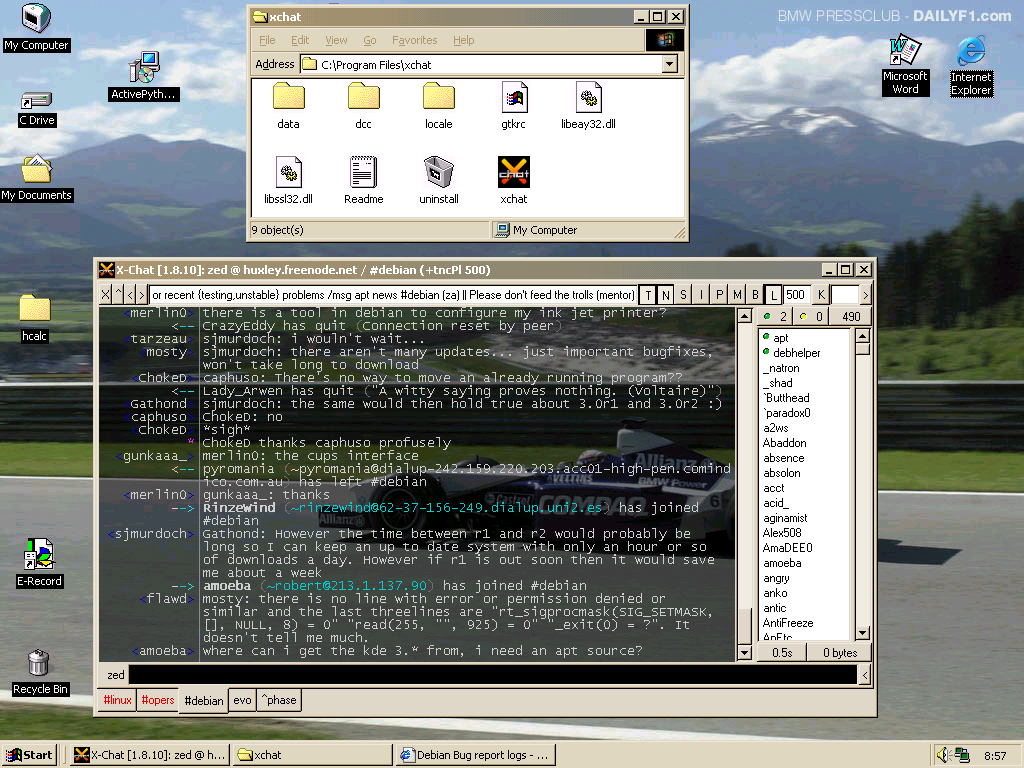Viewport: 1024px width, 768px height.
Task: Select user debhelper in the userlist
Action: point(796,353)
